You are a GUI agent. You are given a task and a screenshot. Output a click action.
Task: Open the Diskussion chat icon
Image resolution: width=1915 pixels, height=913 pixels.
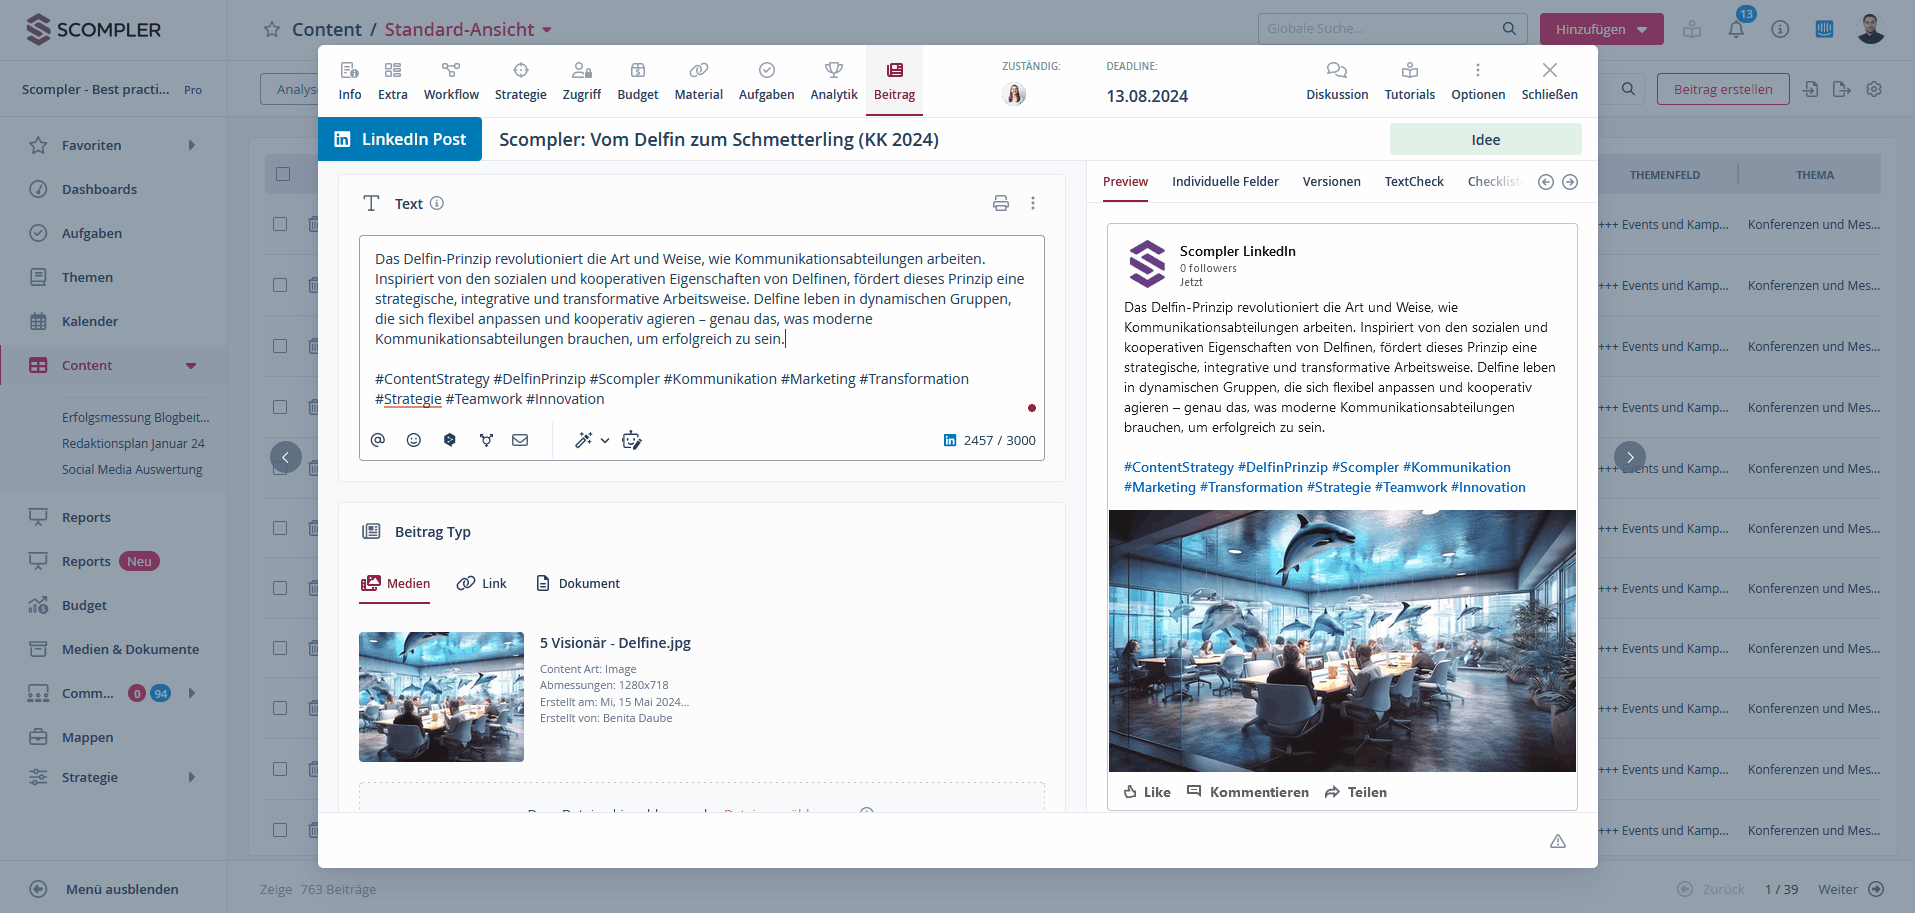[1336, 80]
